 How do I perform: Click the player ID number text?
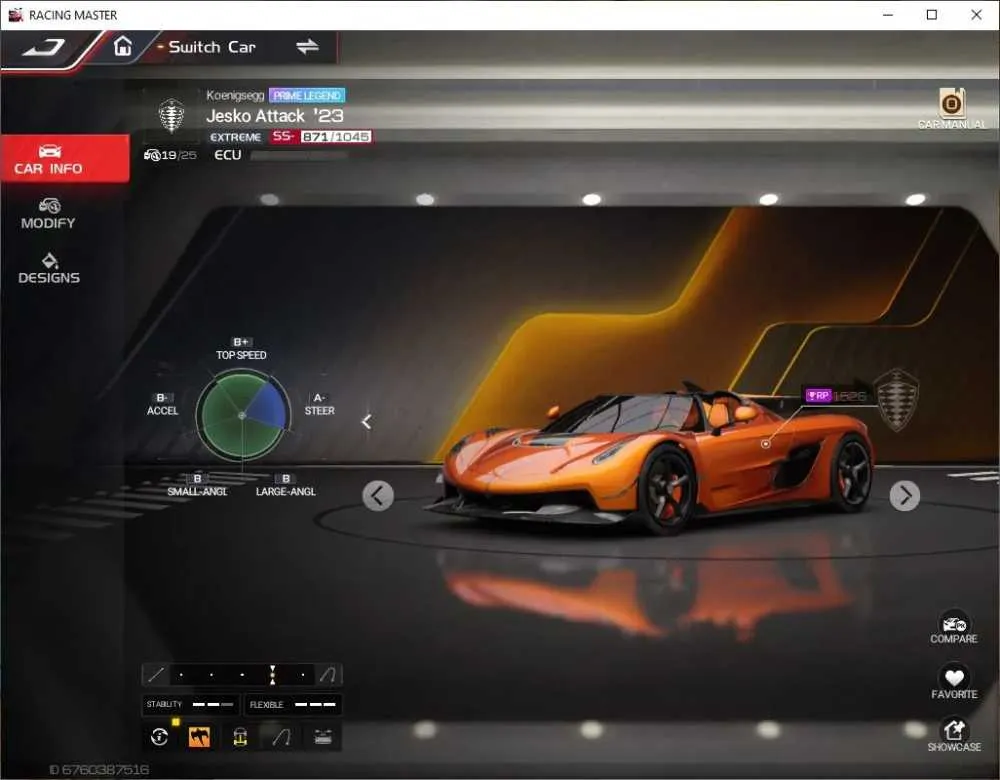pos(99,770)
